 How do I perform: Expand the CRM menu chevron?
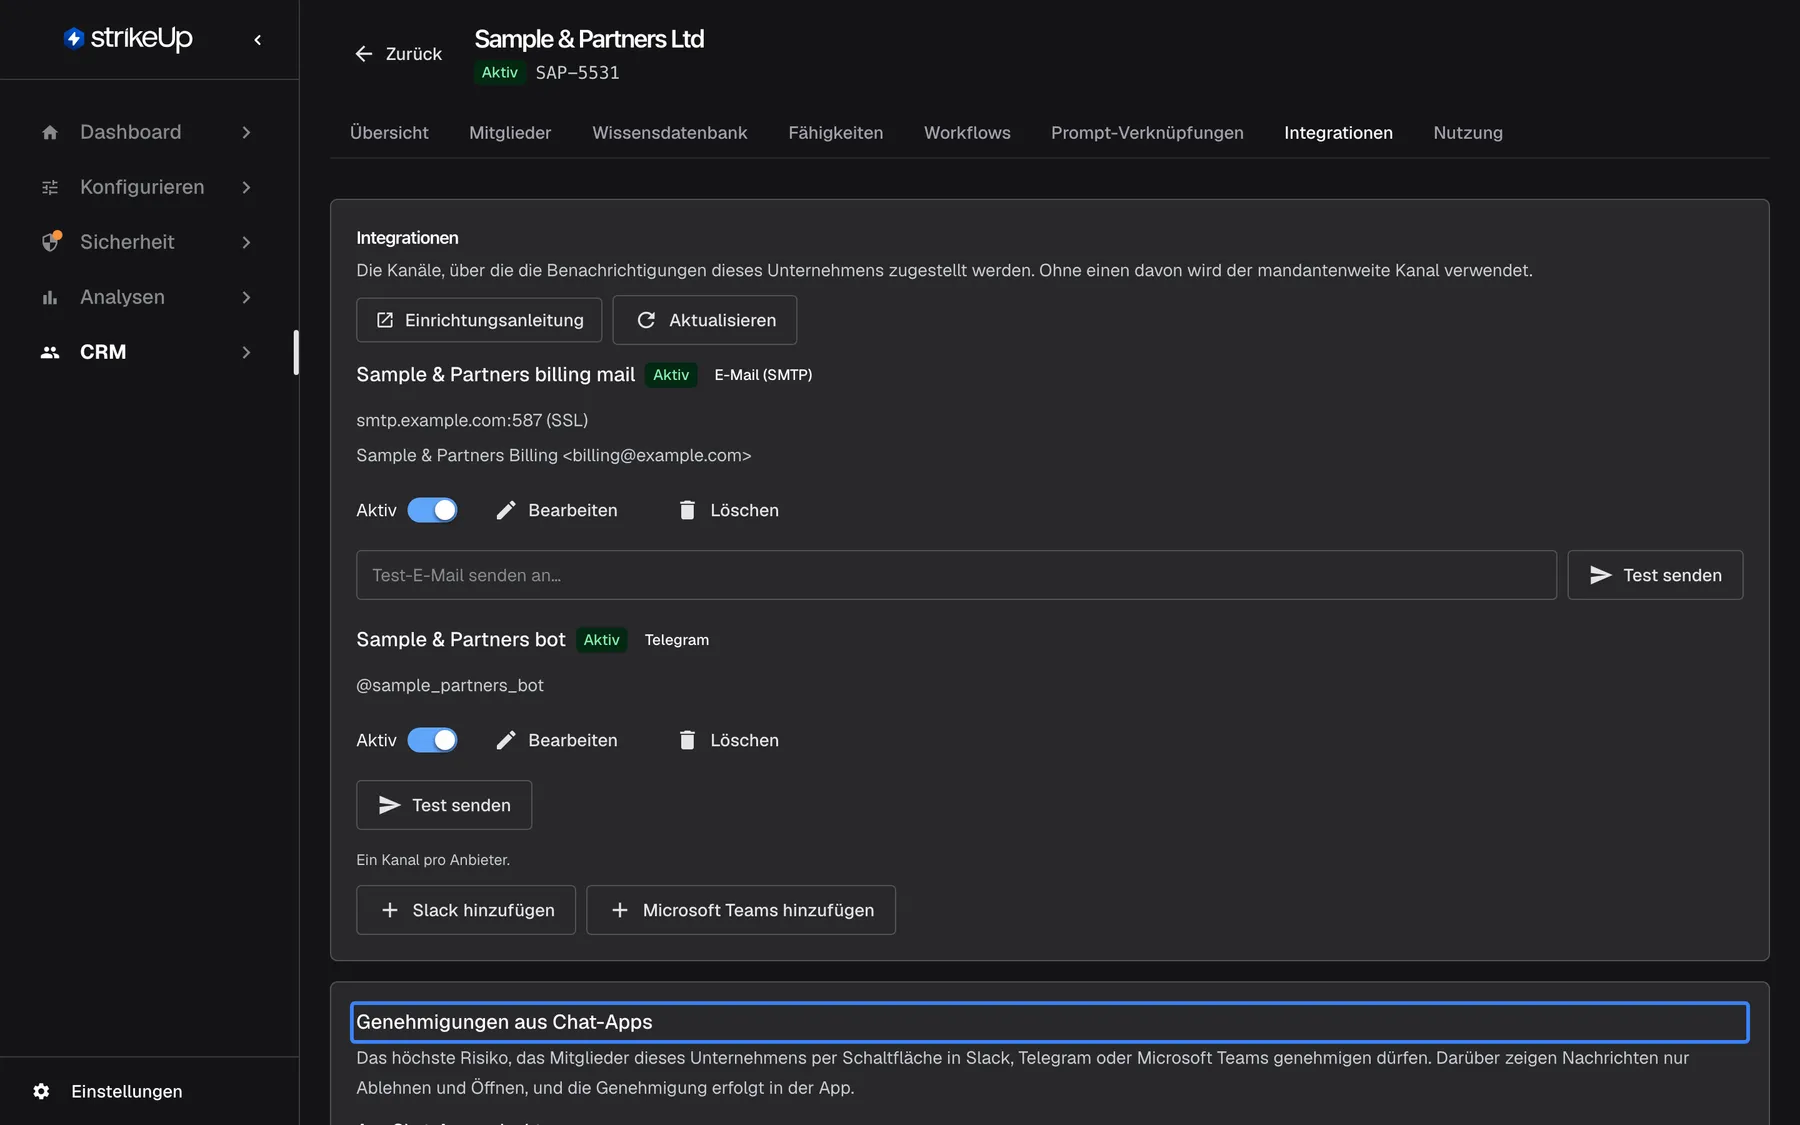coord(246,352)
